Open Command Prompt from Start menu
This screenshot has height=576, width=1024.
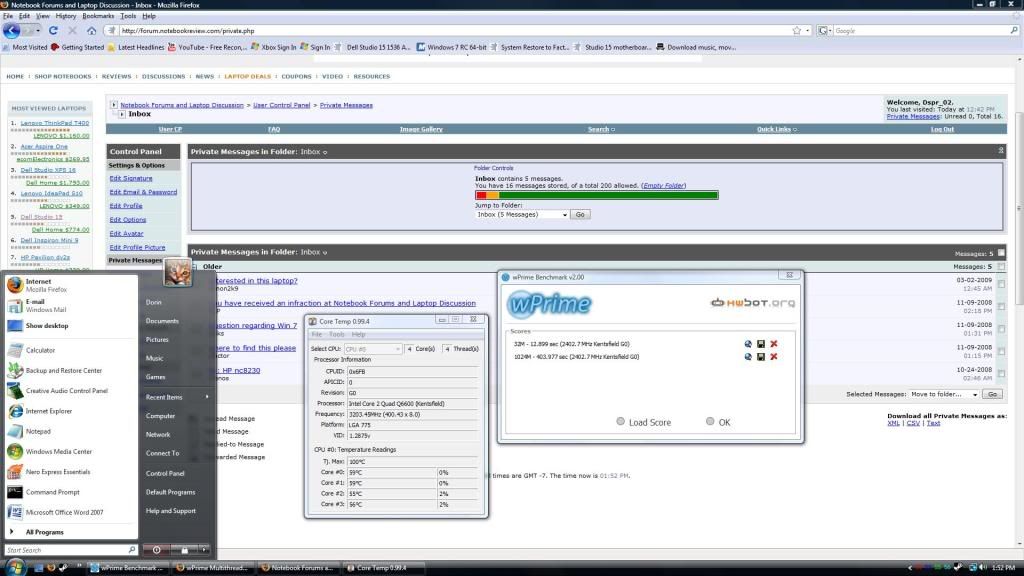pyautogui.click(x=71, y=492)
